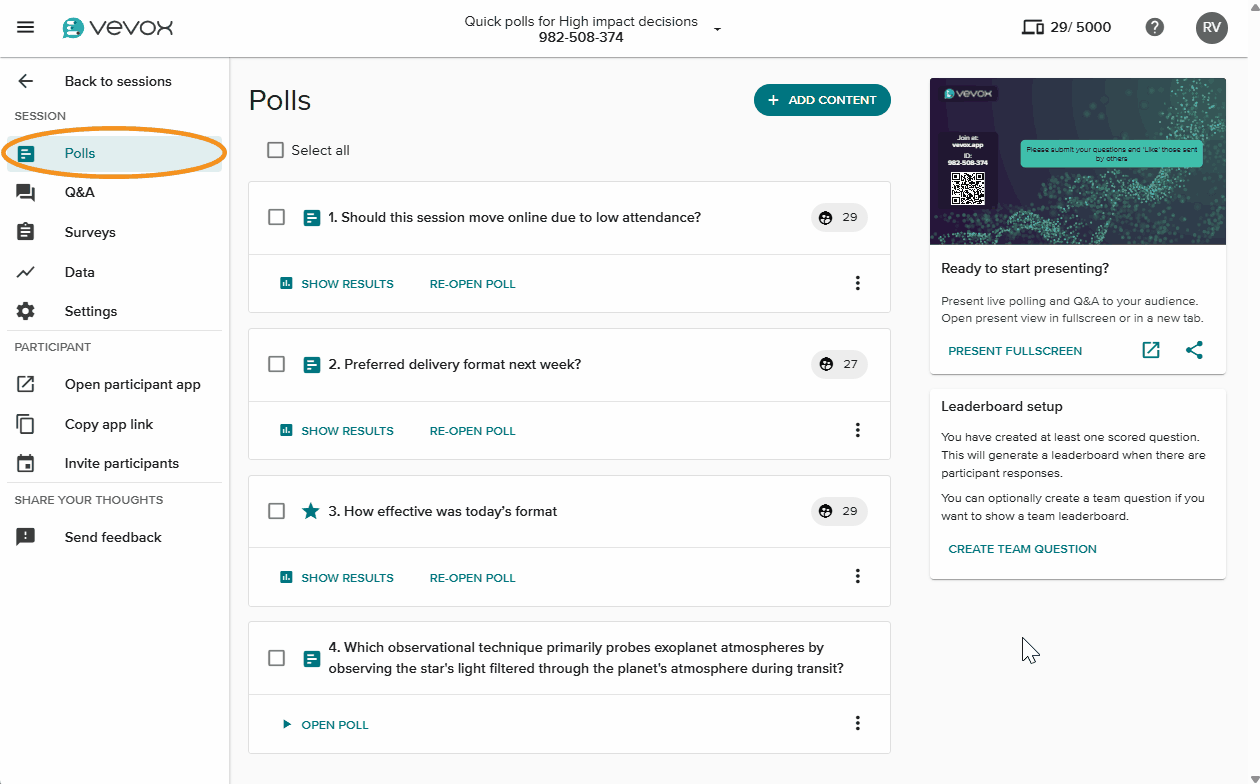Open present view in new tab icon
The height and width of the screenshot is (784, 1260).
pyautogui.click(x=1151, y=350)
